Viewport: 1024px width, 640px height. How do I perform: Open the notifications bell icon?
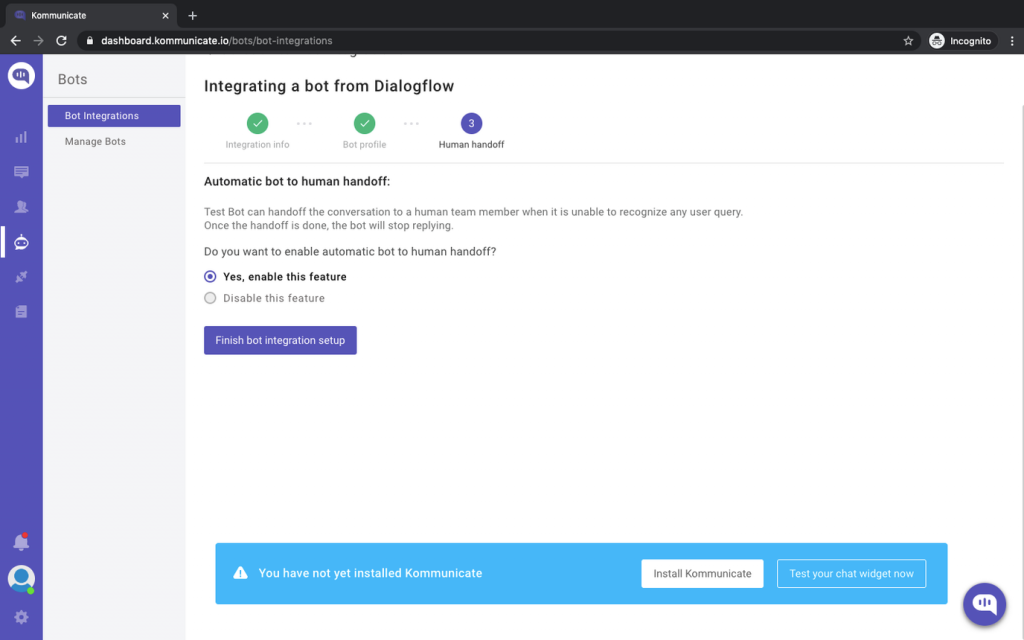pos(21,541)
